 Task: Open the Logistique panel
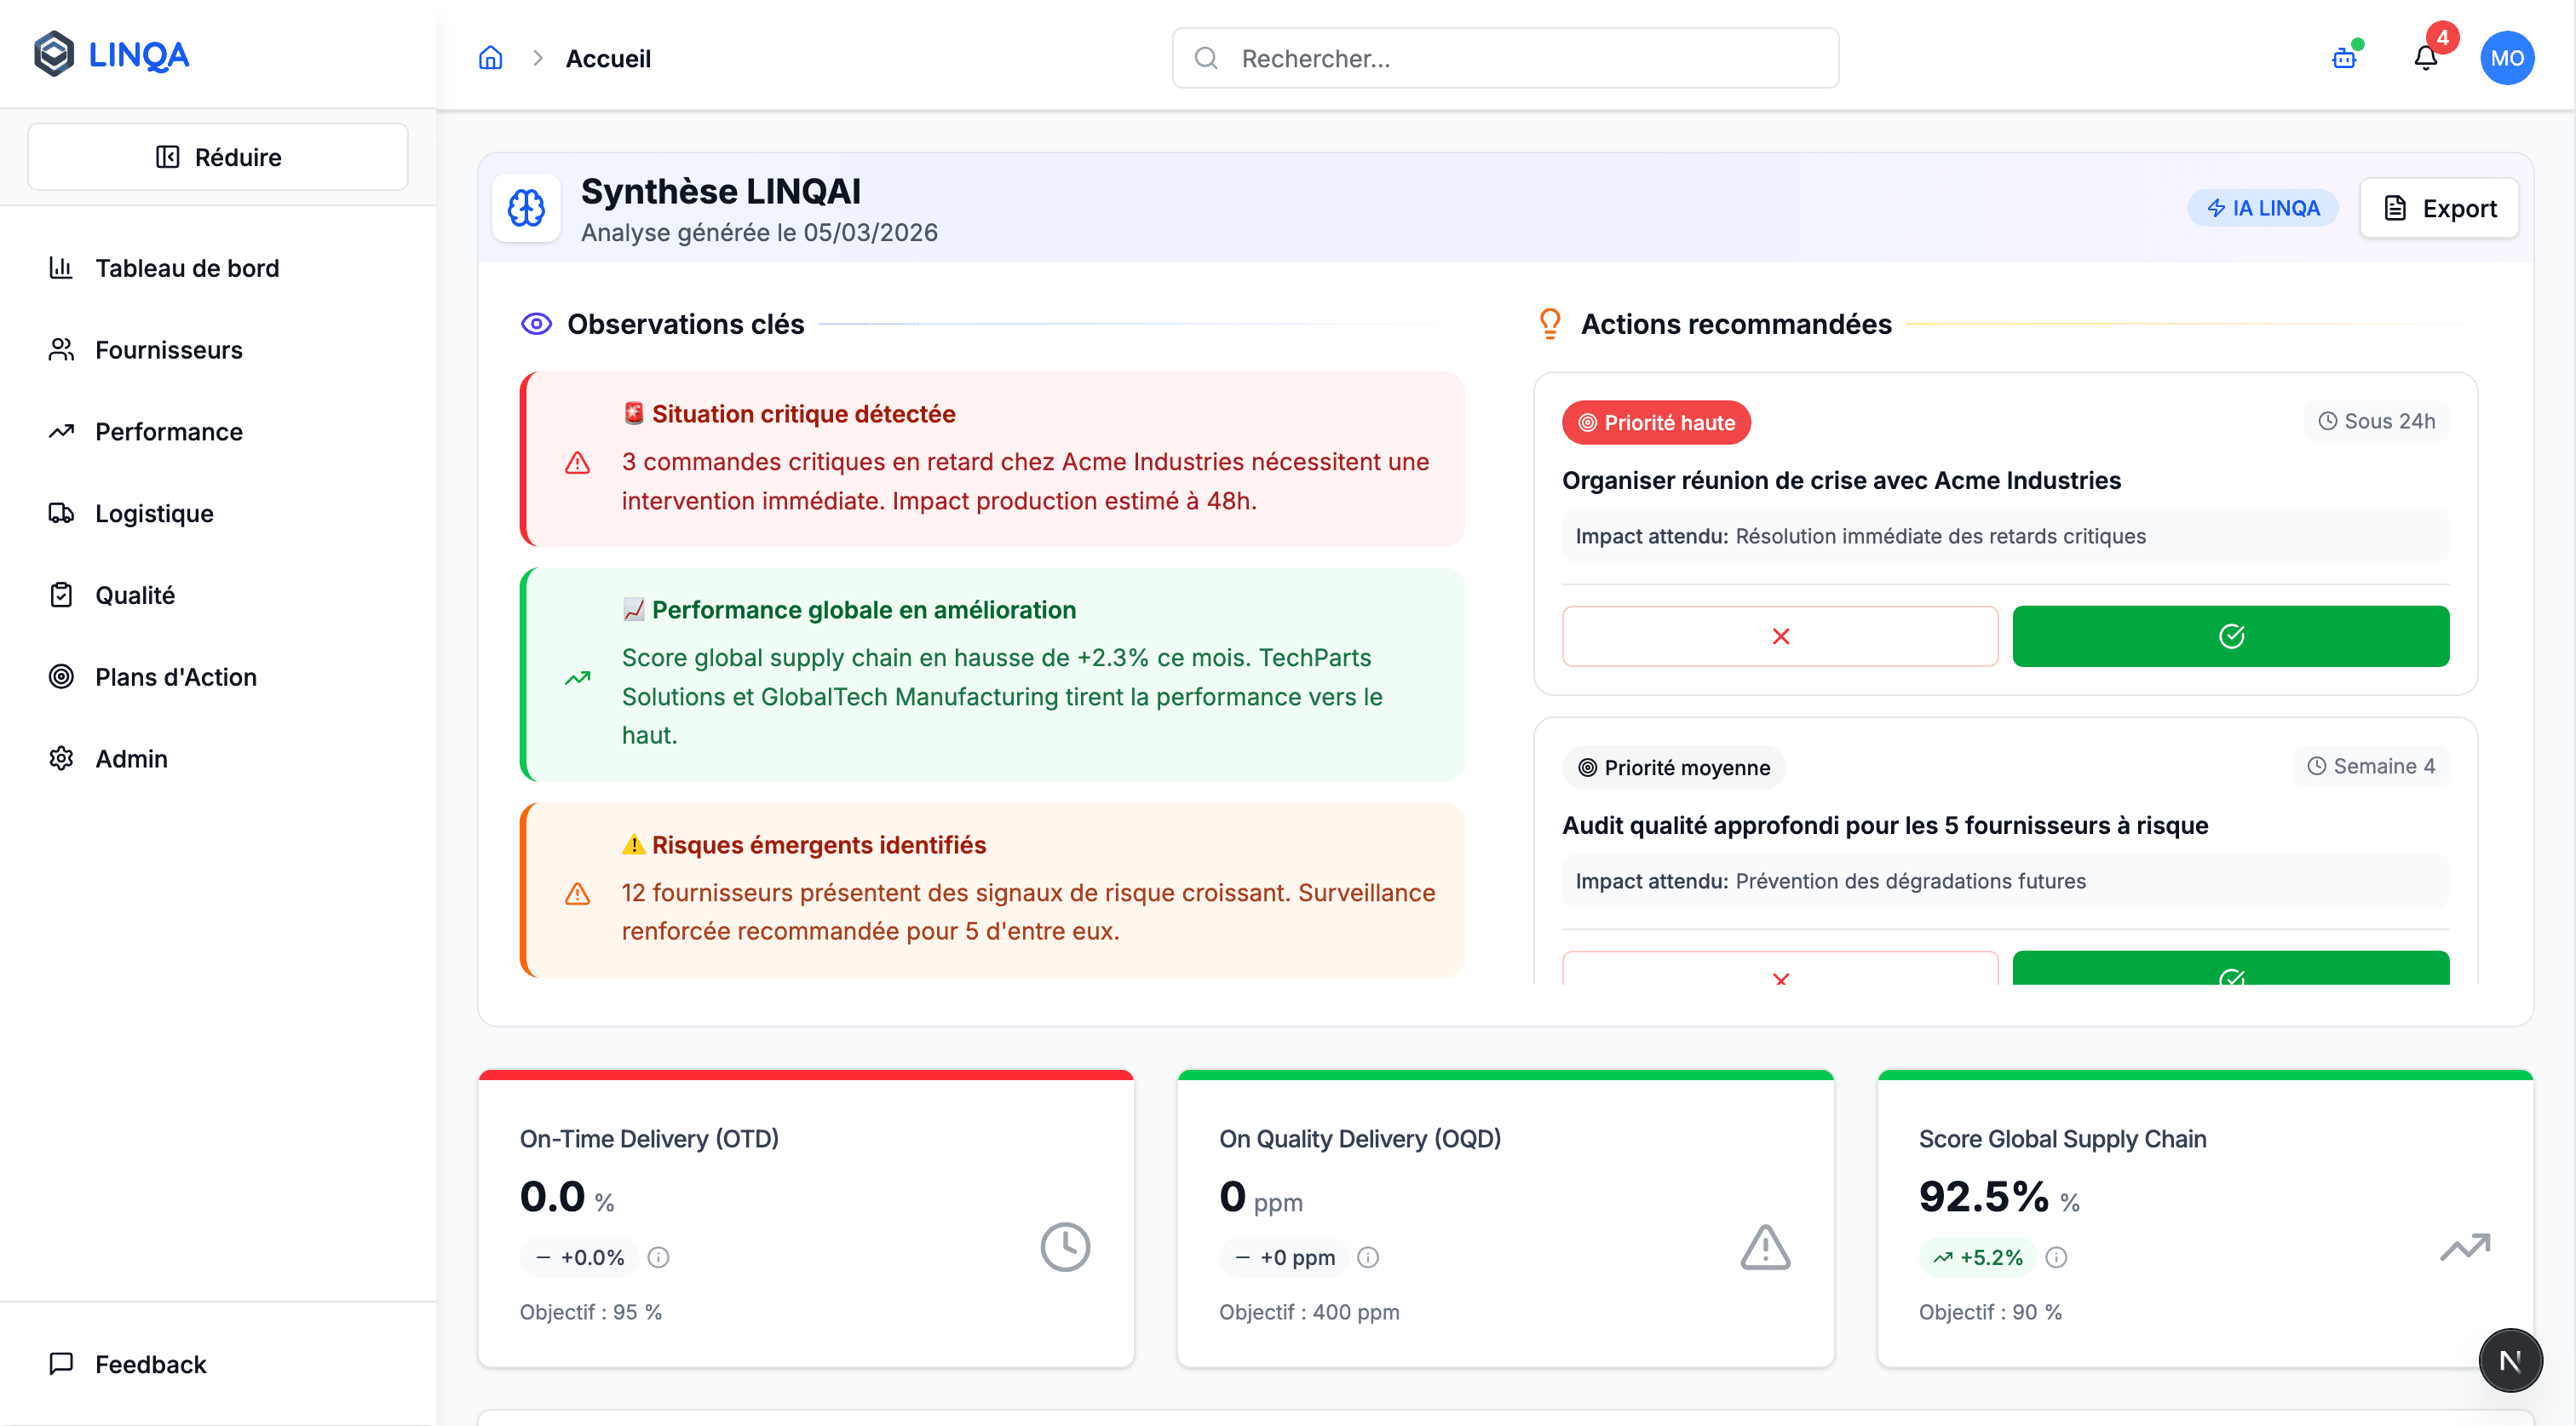pyautogui.click(x=155, y=513)
